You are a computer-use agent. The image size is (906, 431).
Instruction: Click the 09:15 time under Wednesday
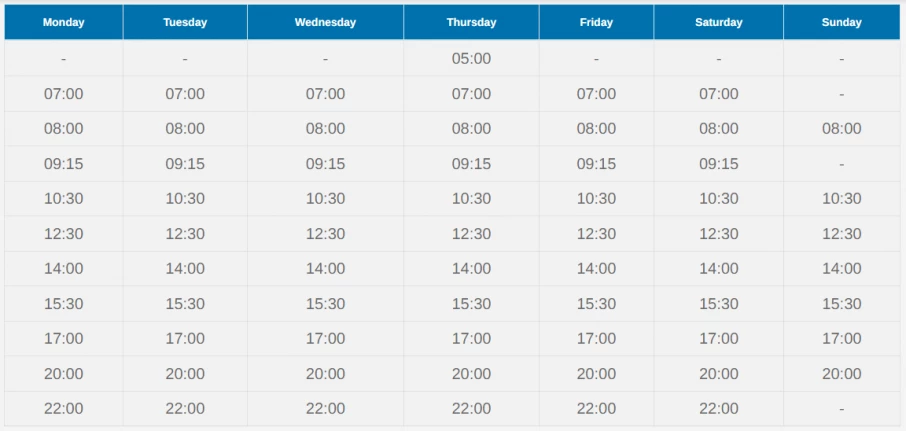325,164
